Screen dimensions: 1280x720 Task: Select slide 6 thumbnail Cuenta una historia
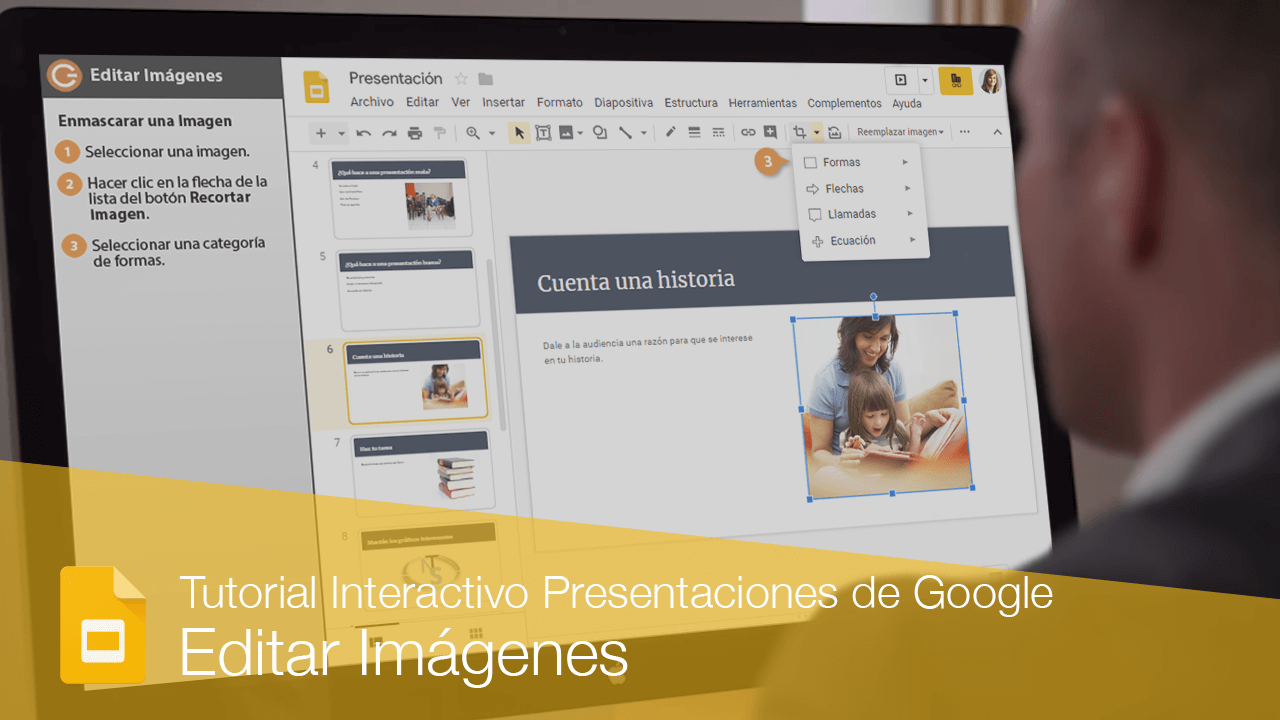click(x=414, y=380)
